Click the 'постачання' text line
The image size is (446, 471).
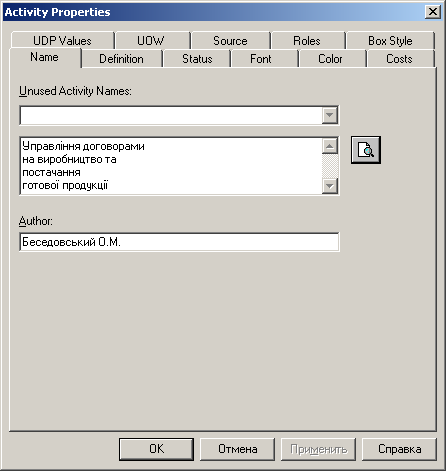51,172
